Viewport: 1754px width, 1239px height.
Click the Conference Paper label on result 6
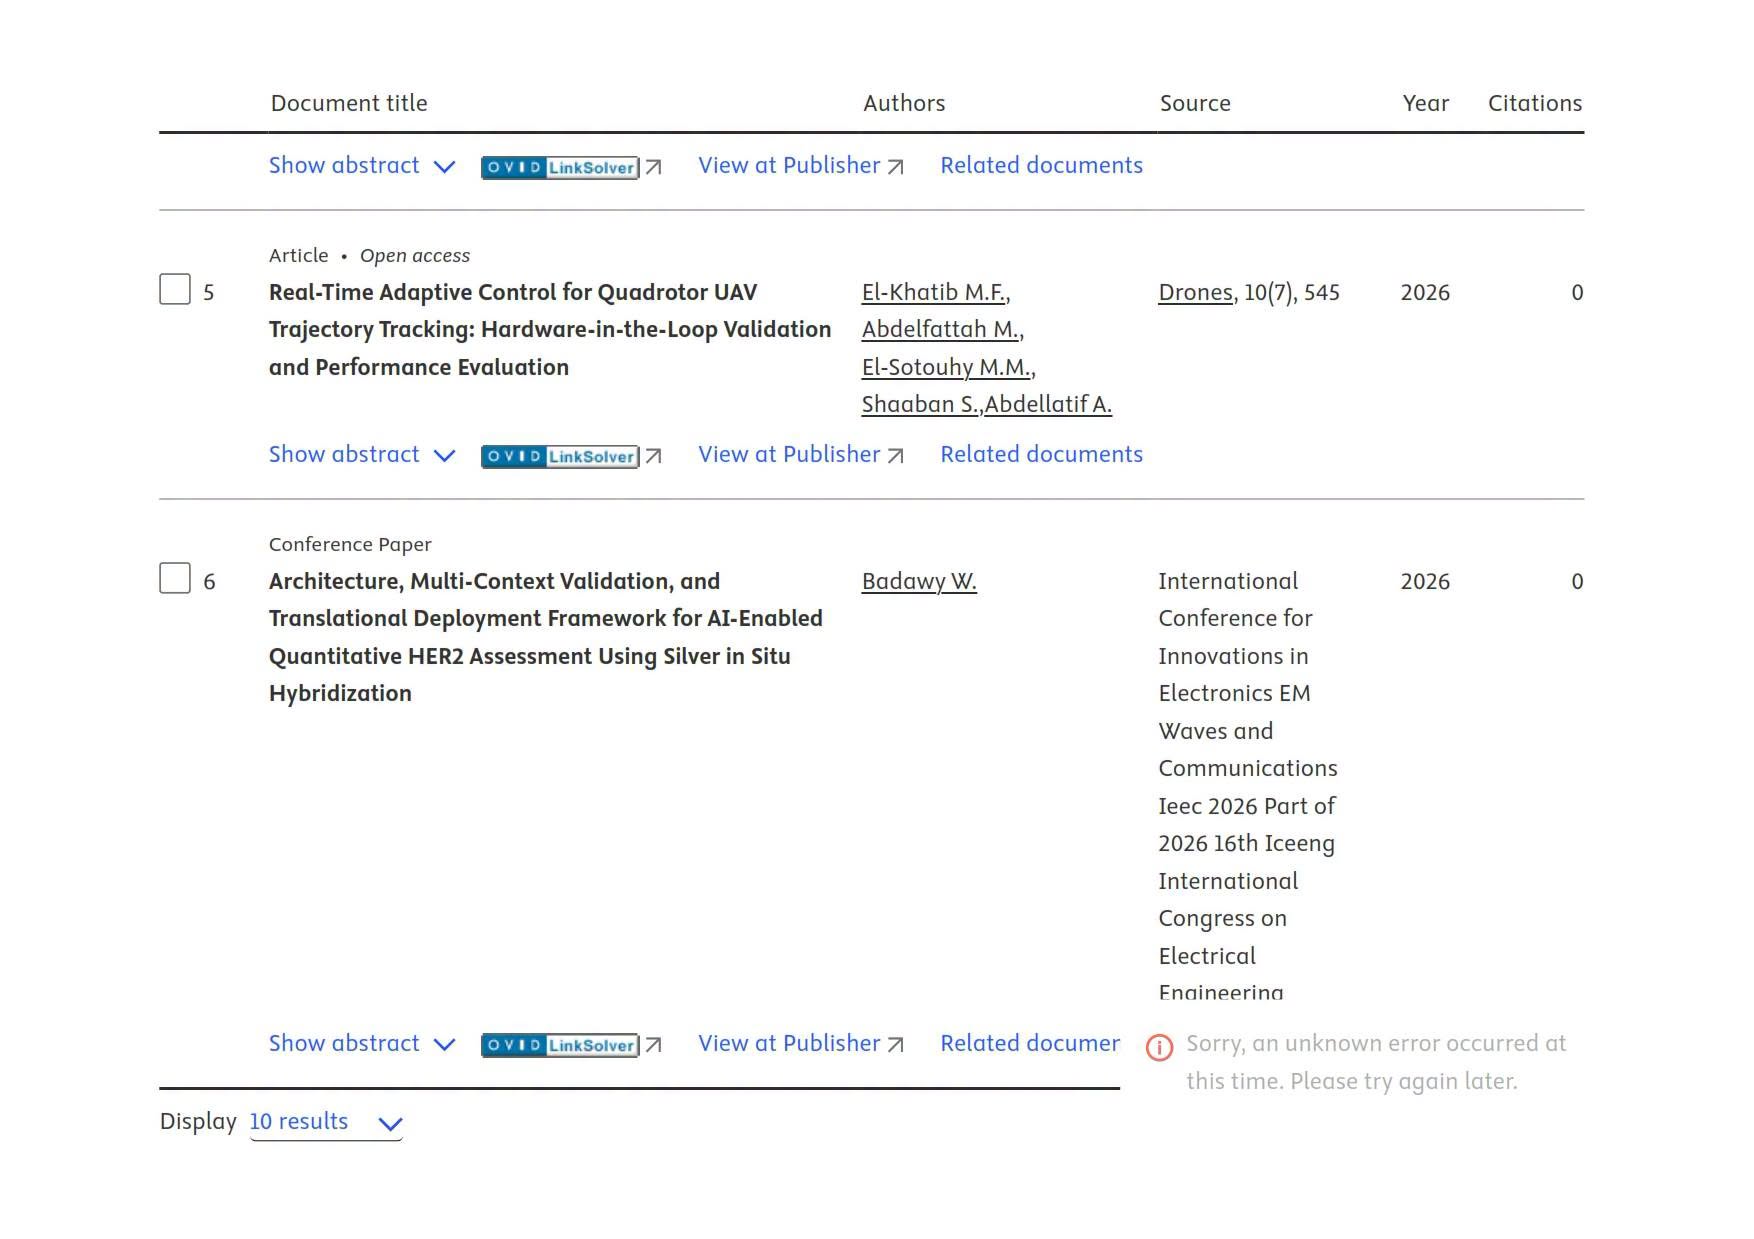(350, 545)
